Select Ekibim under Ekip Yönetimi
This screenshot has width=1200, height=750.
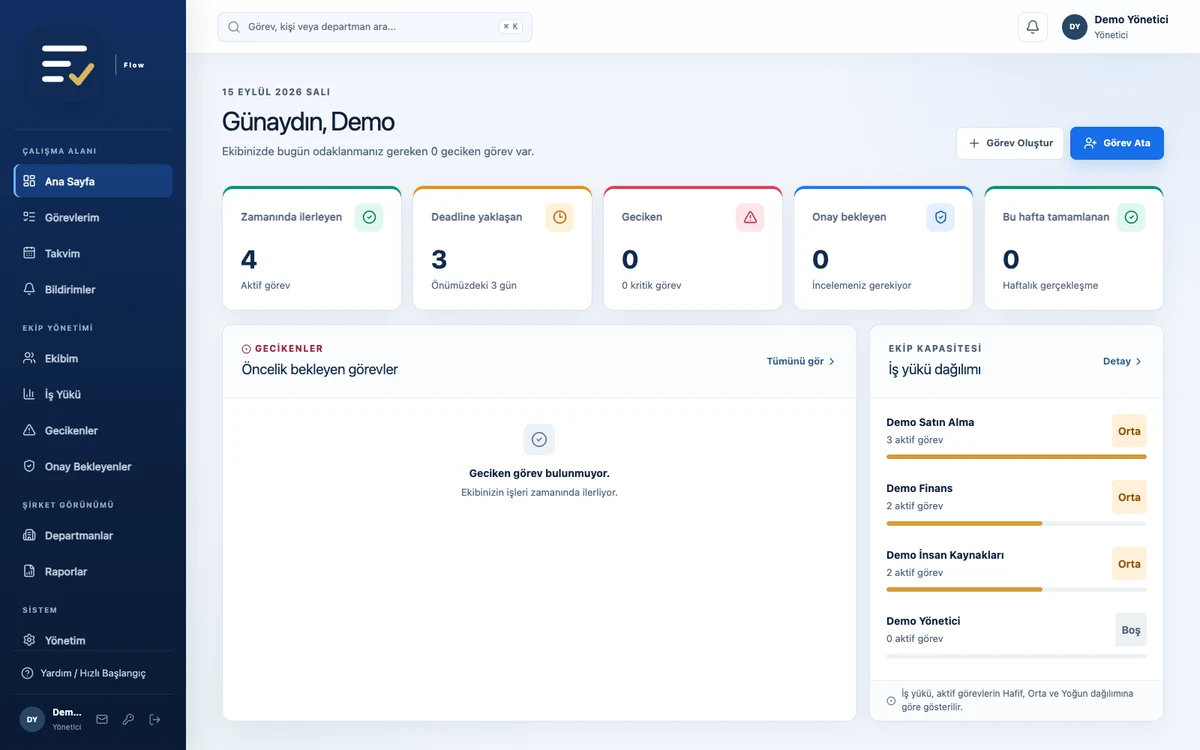point(93,358)
